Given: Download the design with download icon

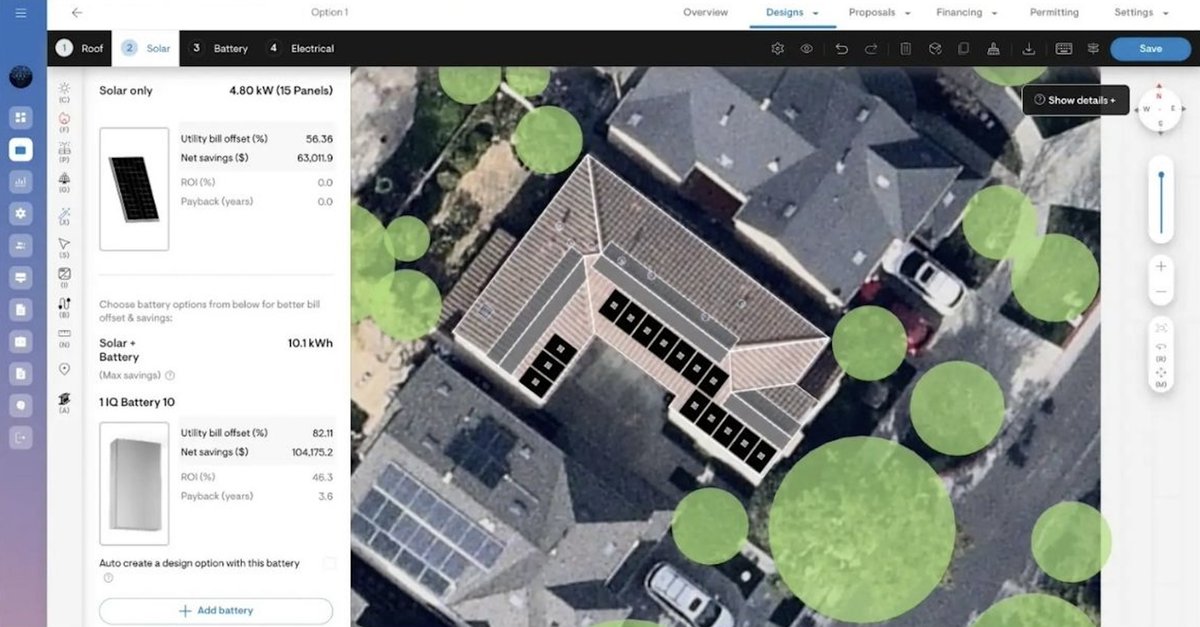Looking at the screenshot, I should pos(1029,48).
